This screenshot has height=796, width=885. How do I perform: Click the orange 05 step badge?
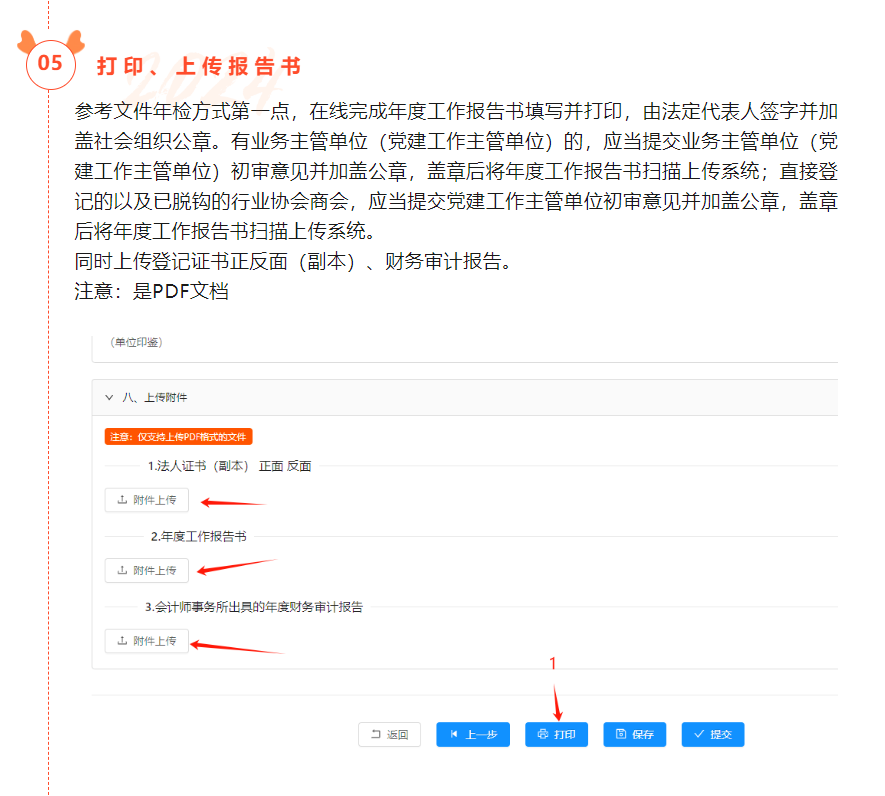[x=50, y=63]
